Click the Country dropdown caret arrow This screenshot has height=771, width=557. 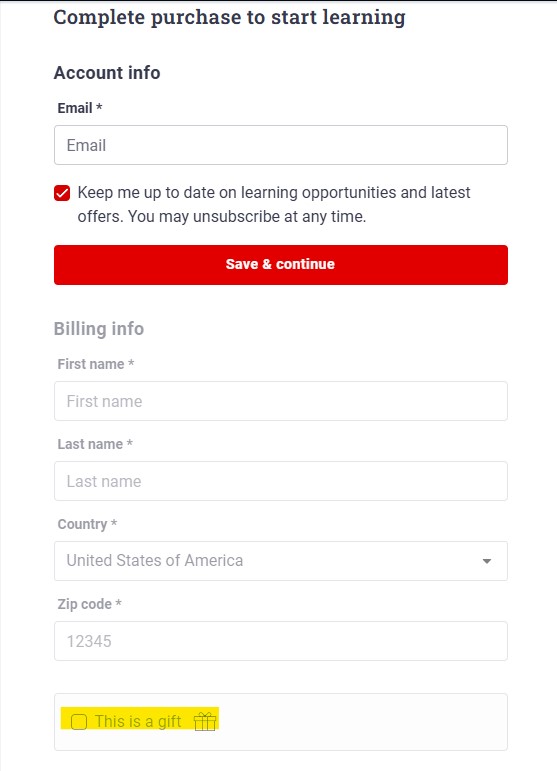pos(487,561)
